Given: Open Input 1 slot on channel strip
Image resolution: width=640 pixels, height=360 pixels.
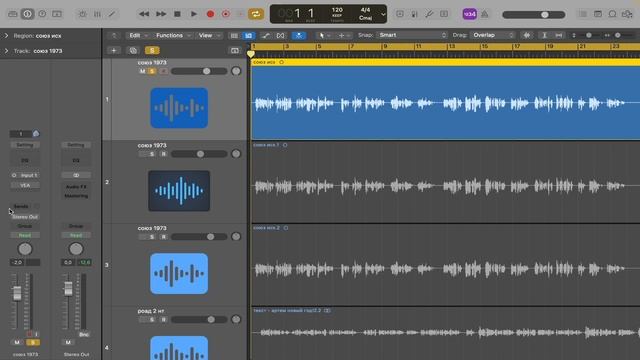Looking at the screenshot, I should click(x=25, y=175).
